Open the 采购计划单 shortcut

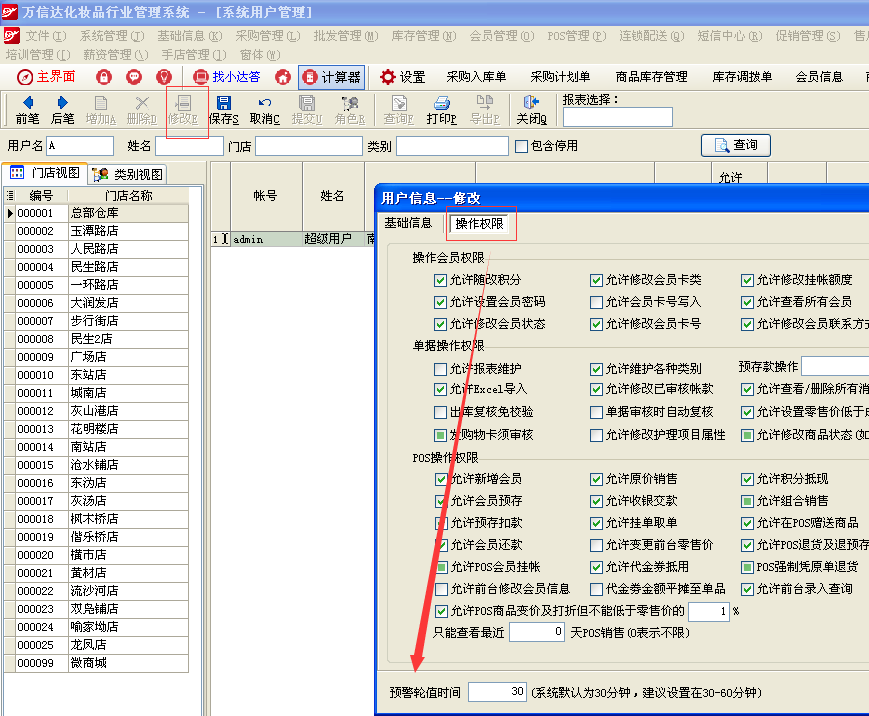pos(560,77)
